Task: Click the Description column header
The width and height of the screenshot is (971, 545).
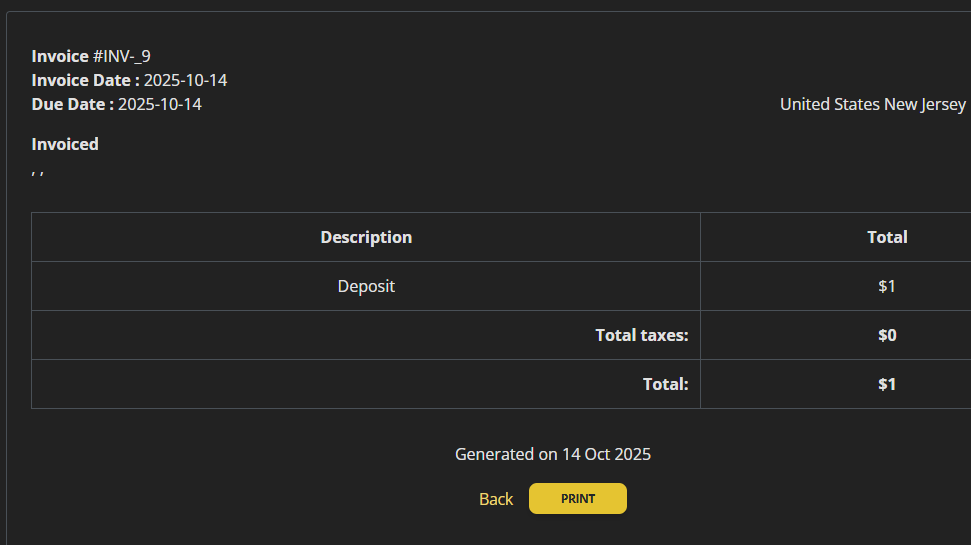Action: point(366,237)
